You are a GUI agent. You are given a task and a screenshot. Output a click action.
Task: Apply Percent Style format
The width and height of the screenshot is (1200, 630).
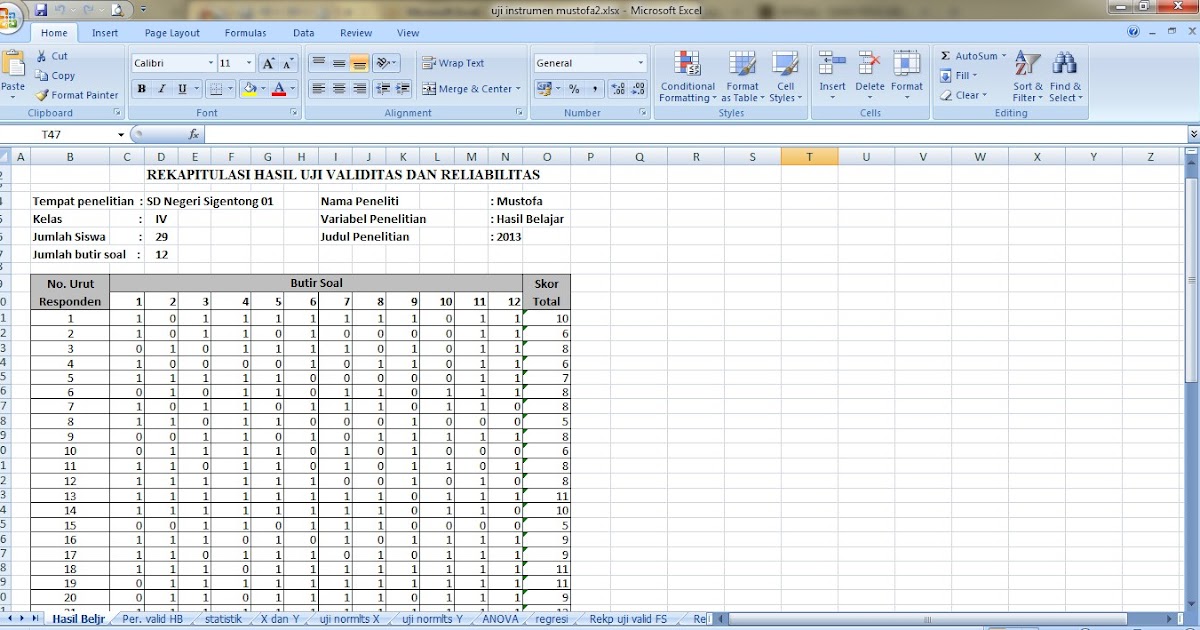point(574,89)
